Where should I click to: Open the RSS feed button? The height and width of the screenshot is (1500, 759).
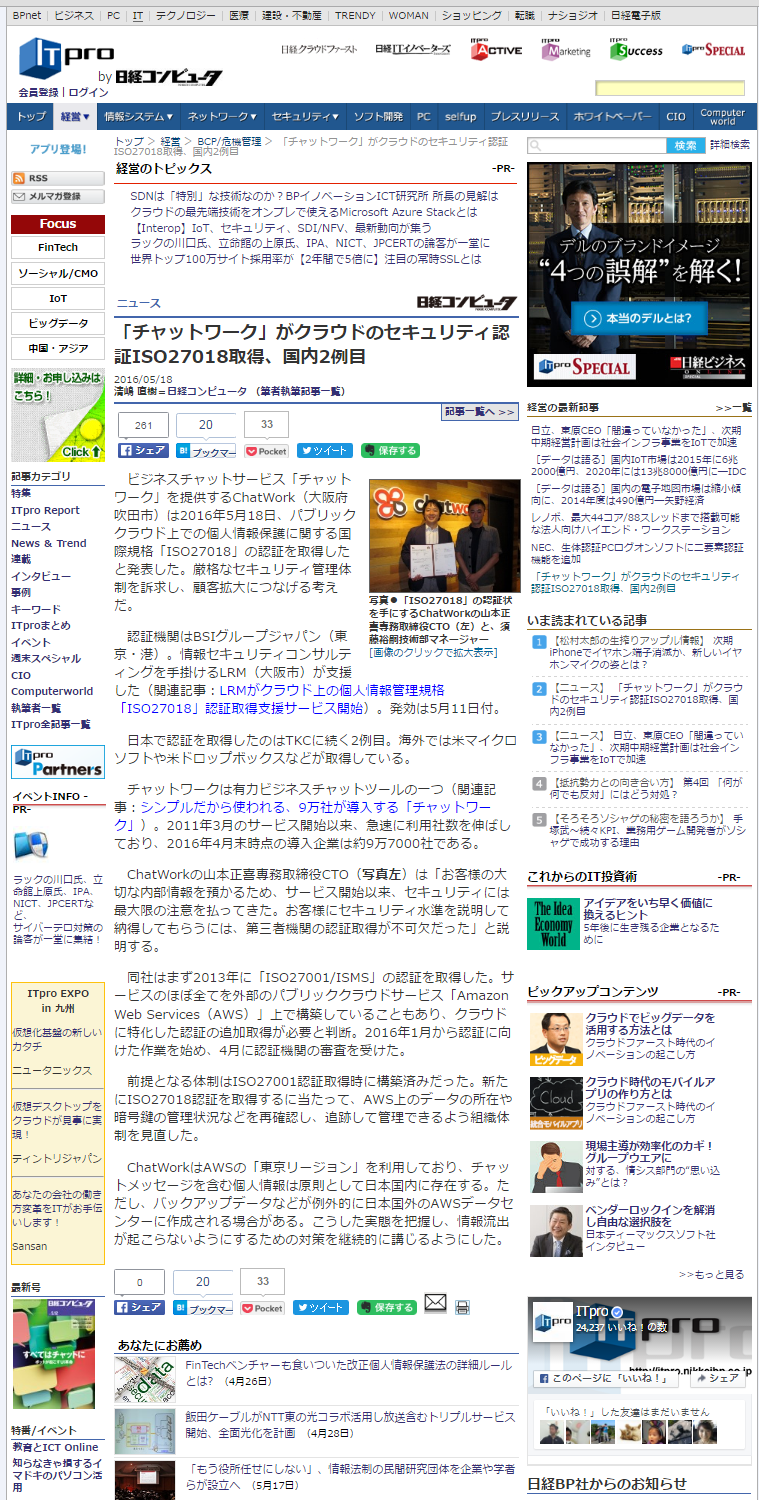[57, 178]
